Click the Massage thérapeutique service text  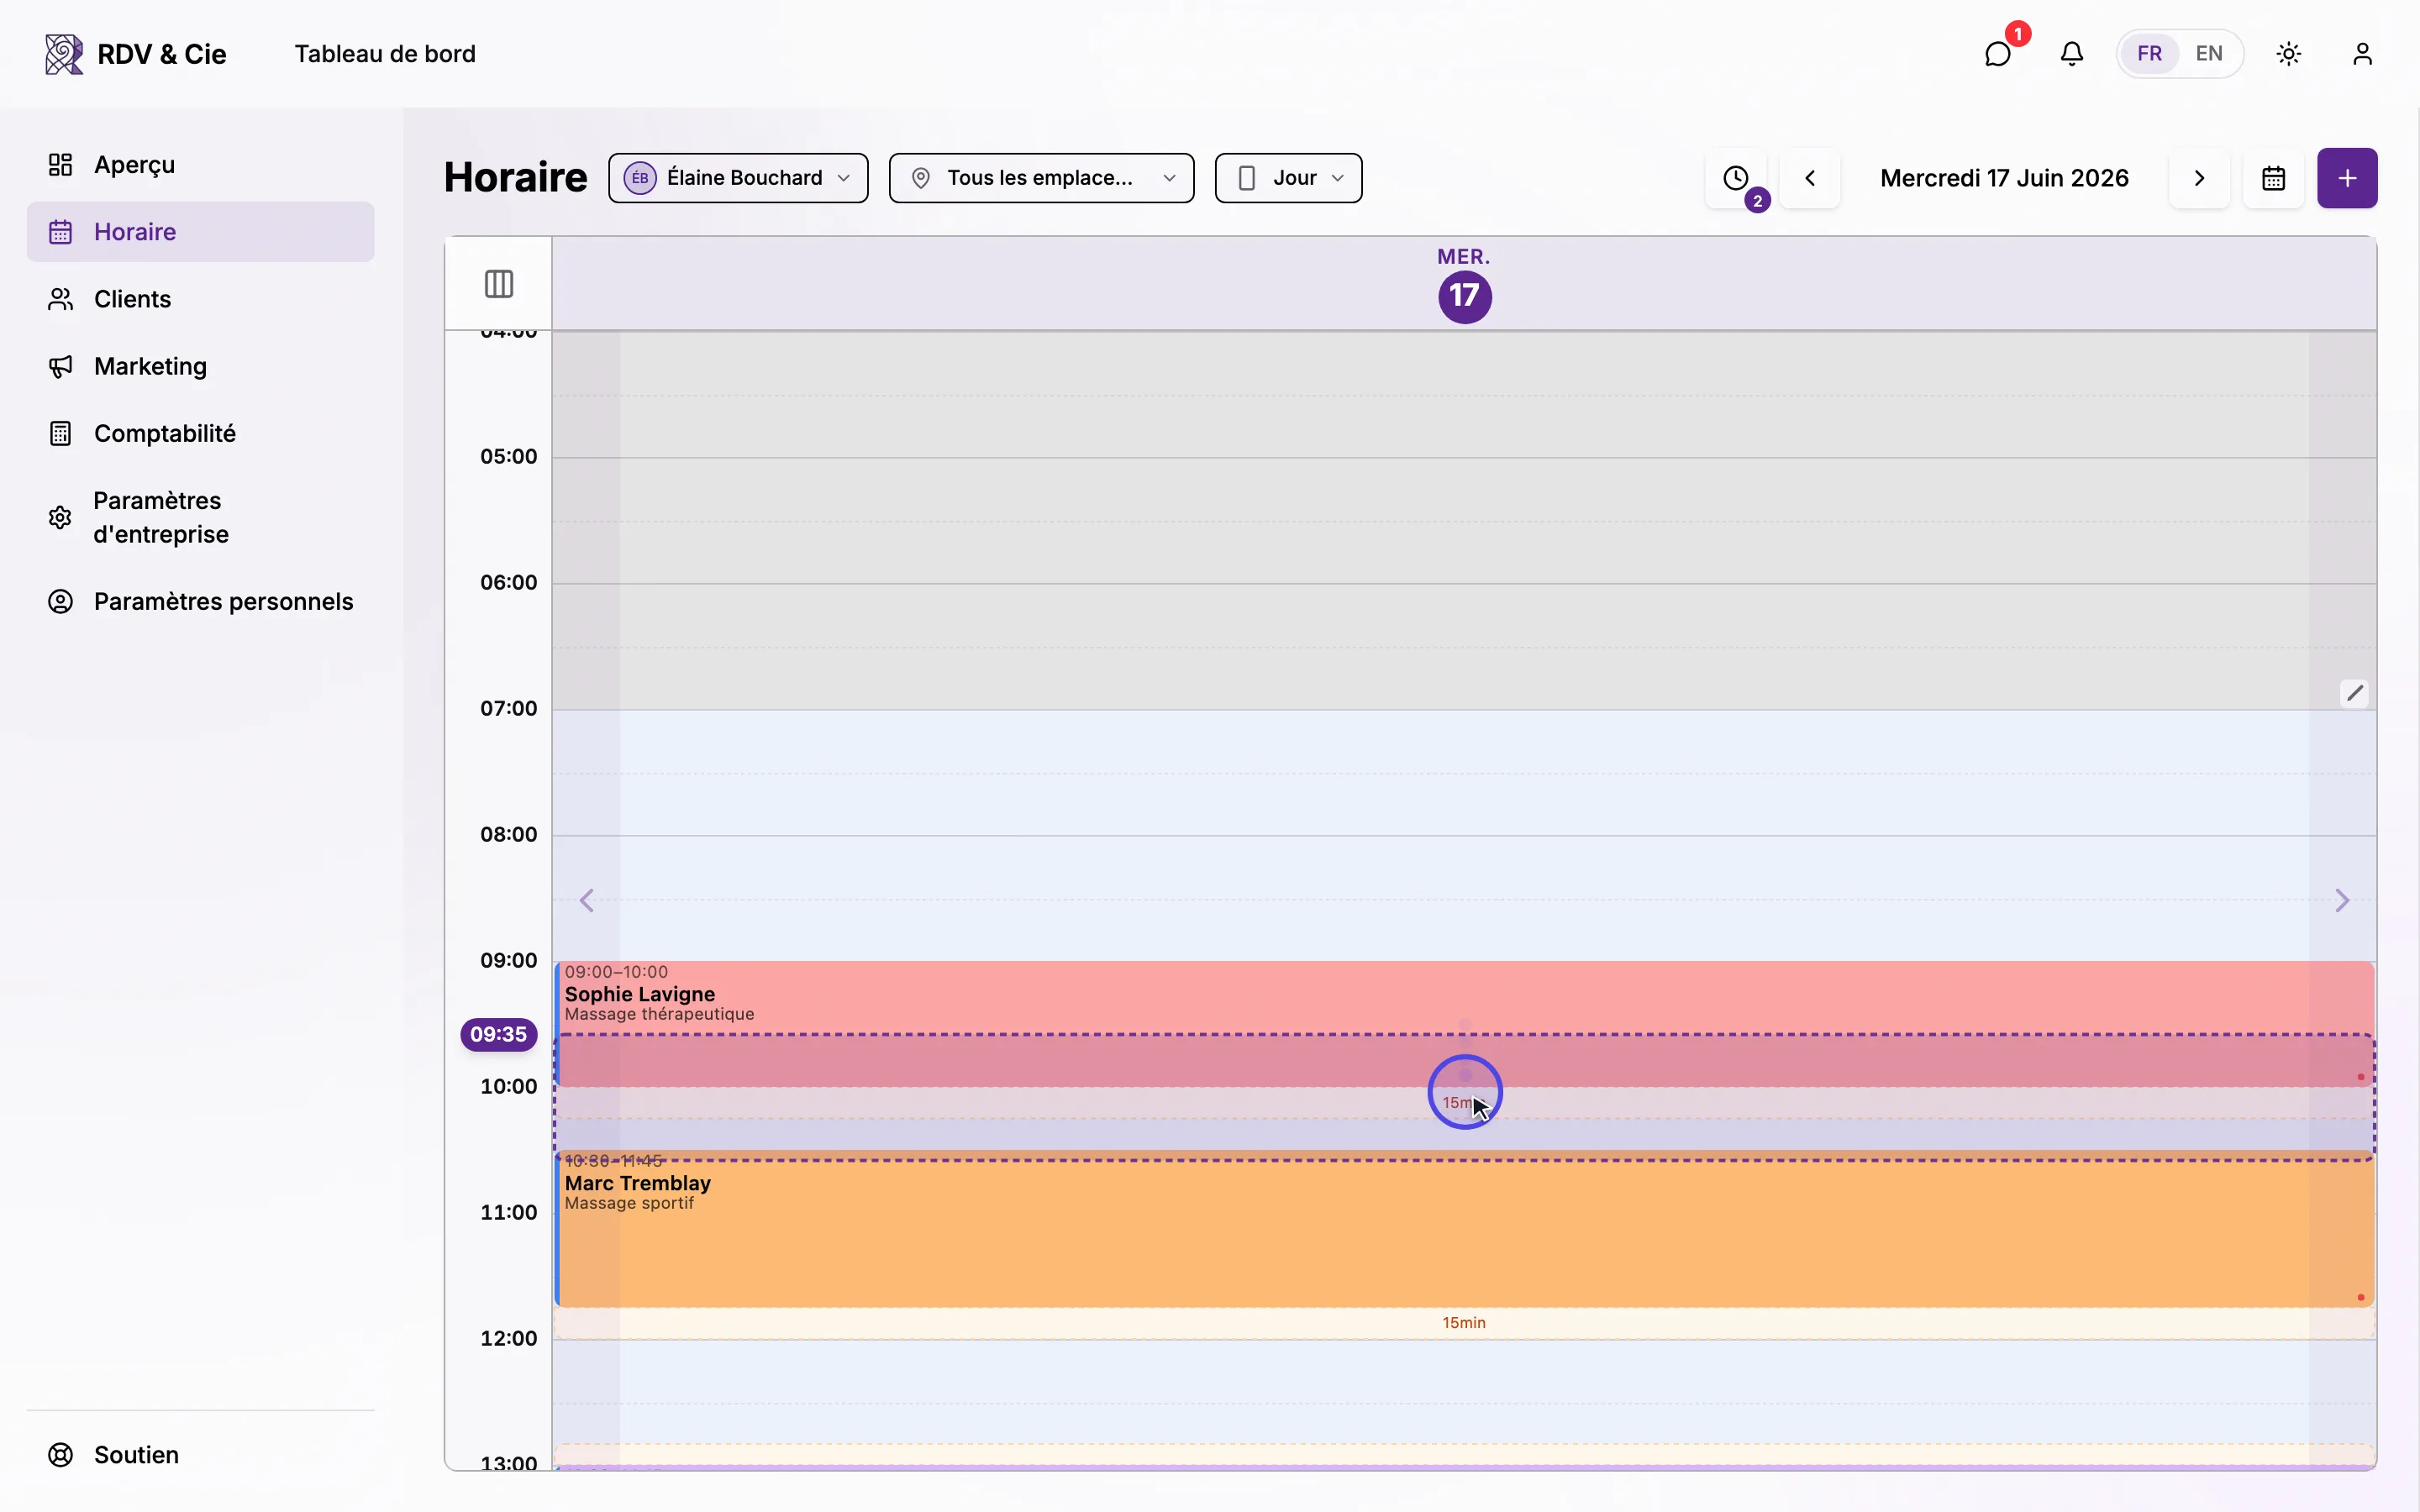click(x=659, y=1014)
